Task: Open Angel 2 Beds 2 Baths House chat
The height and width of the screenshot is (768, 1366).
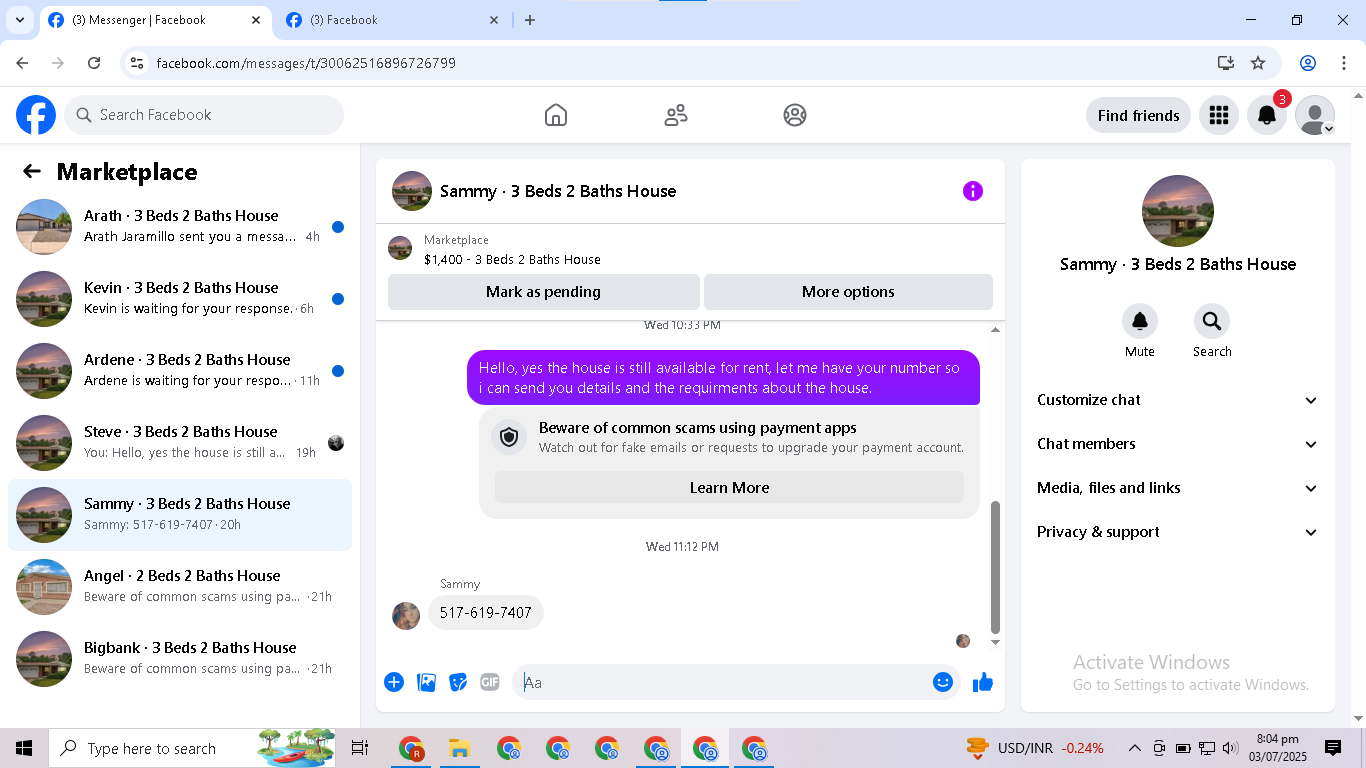Action: coord(180,587)
